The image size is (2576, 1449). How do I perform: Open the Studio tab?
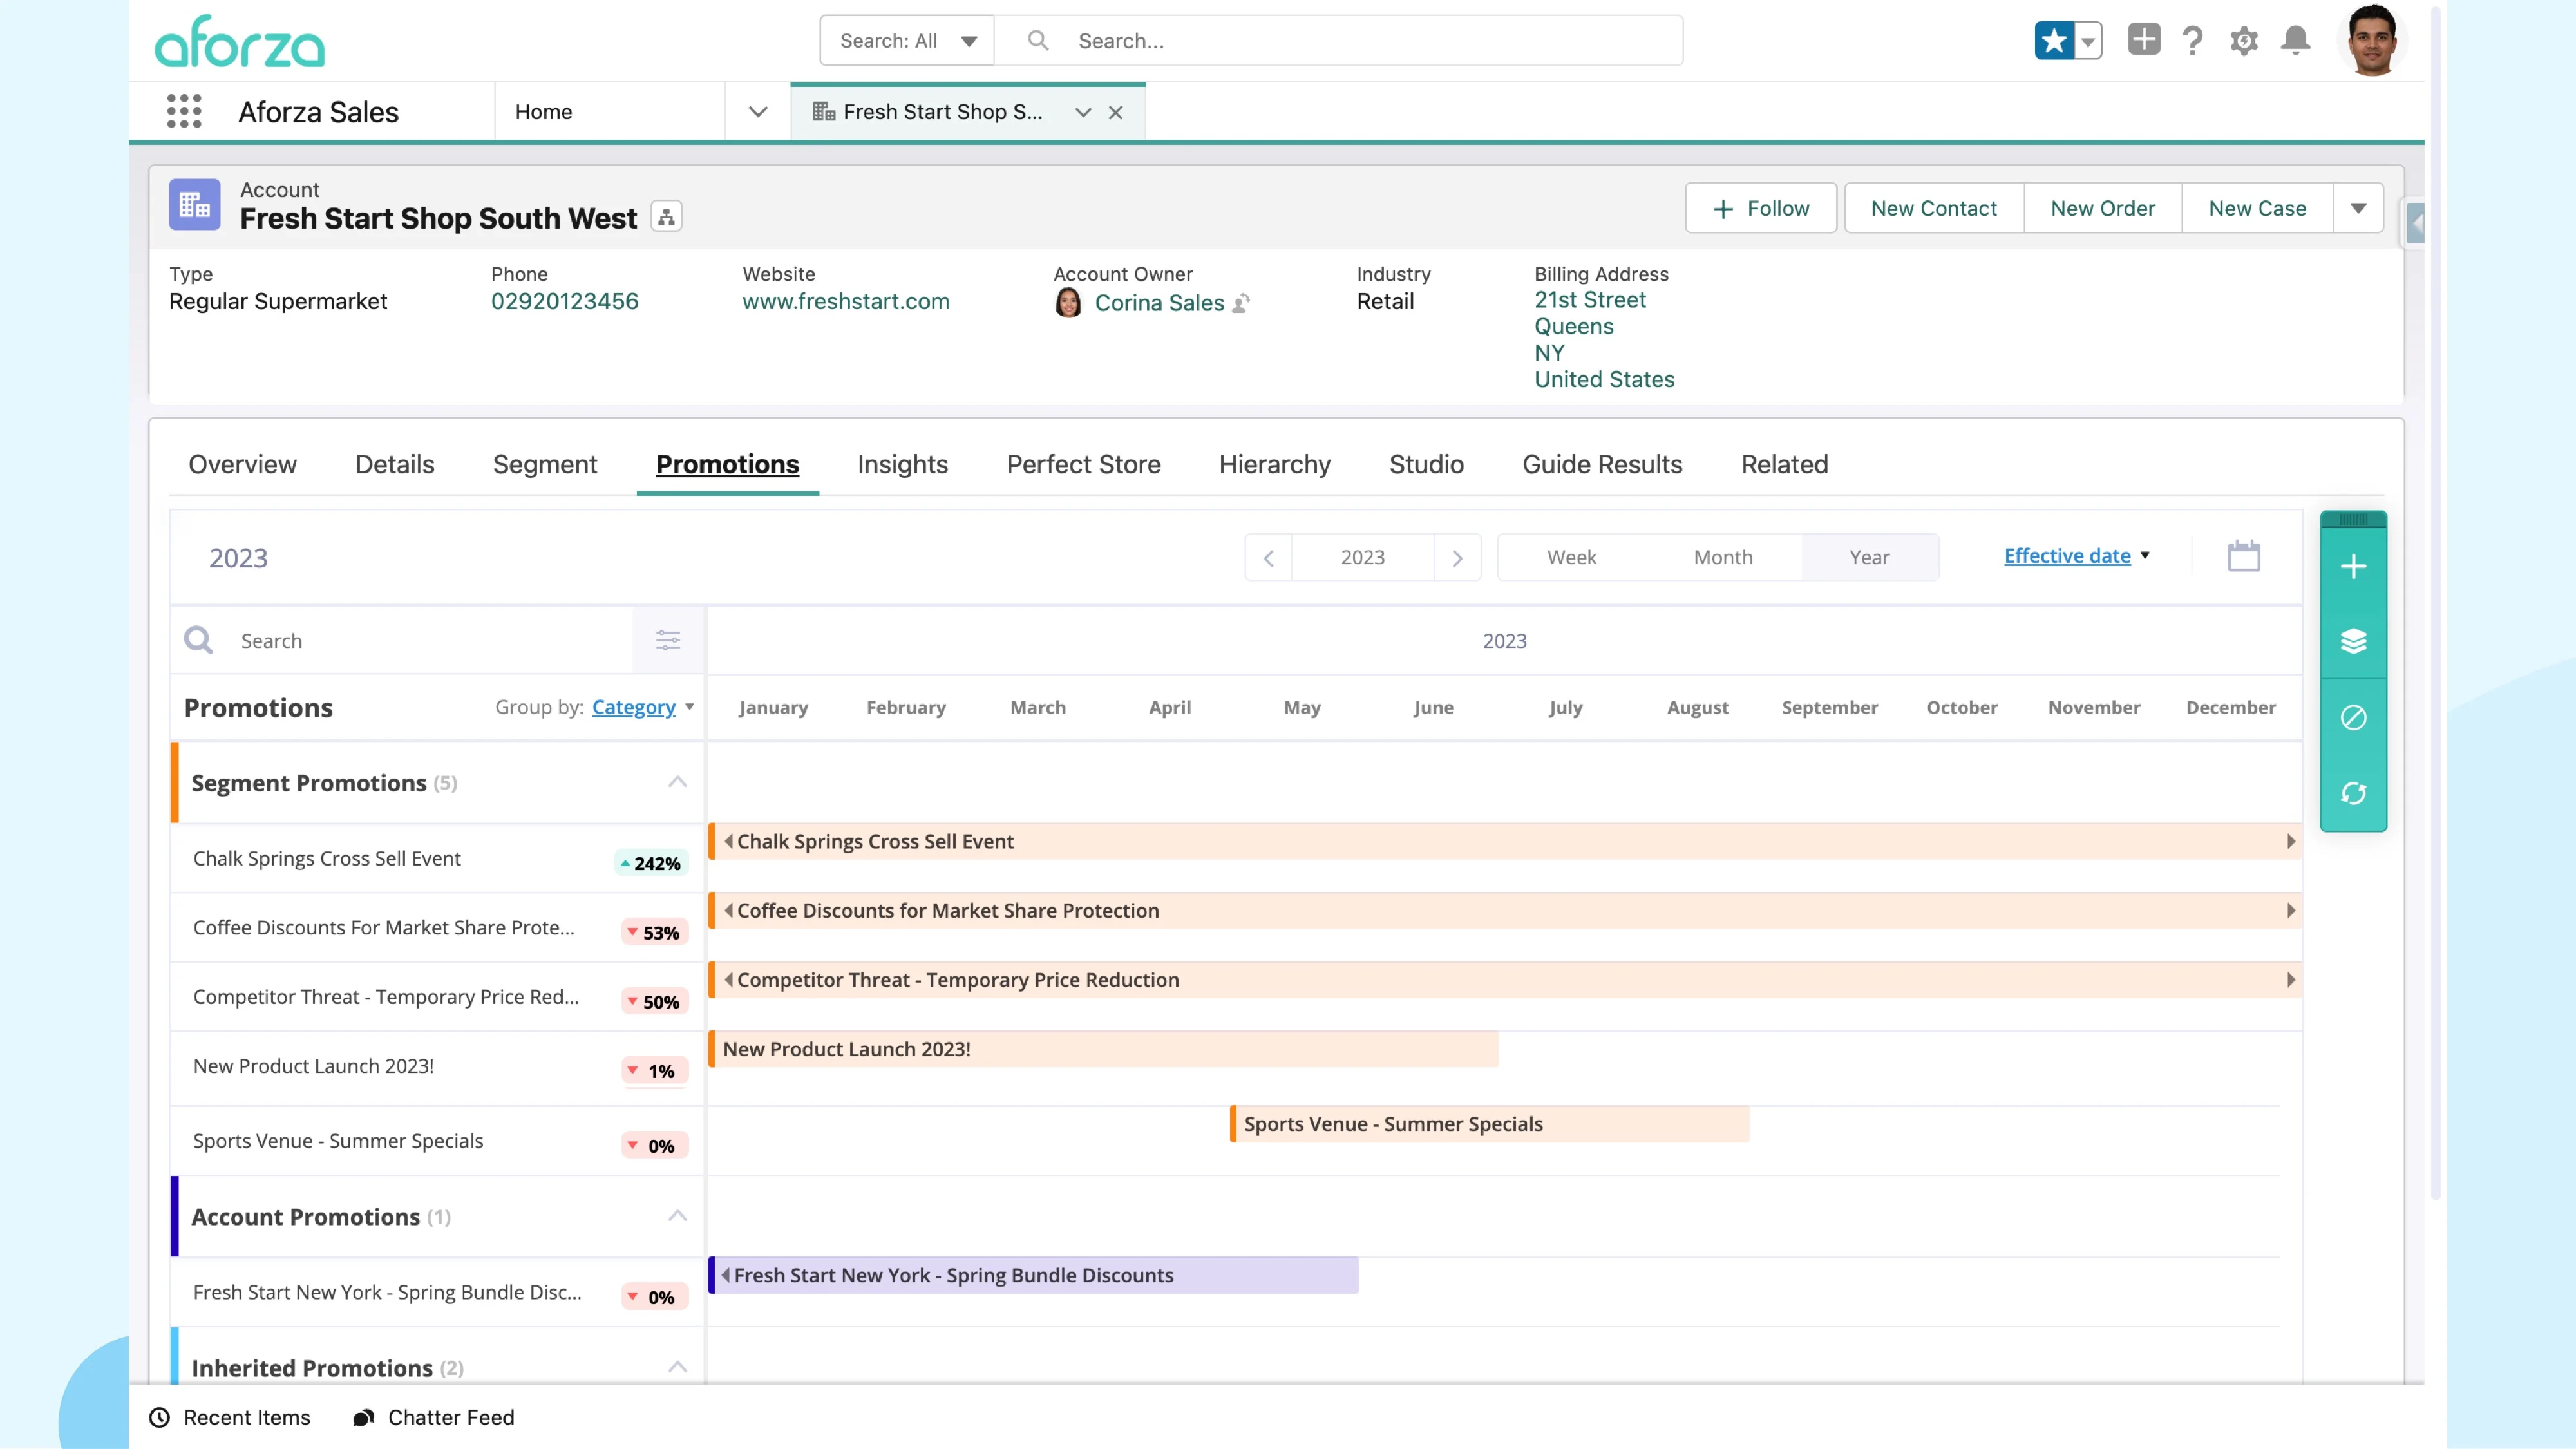pos(1427,464)
